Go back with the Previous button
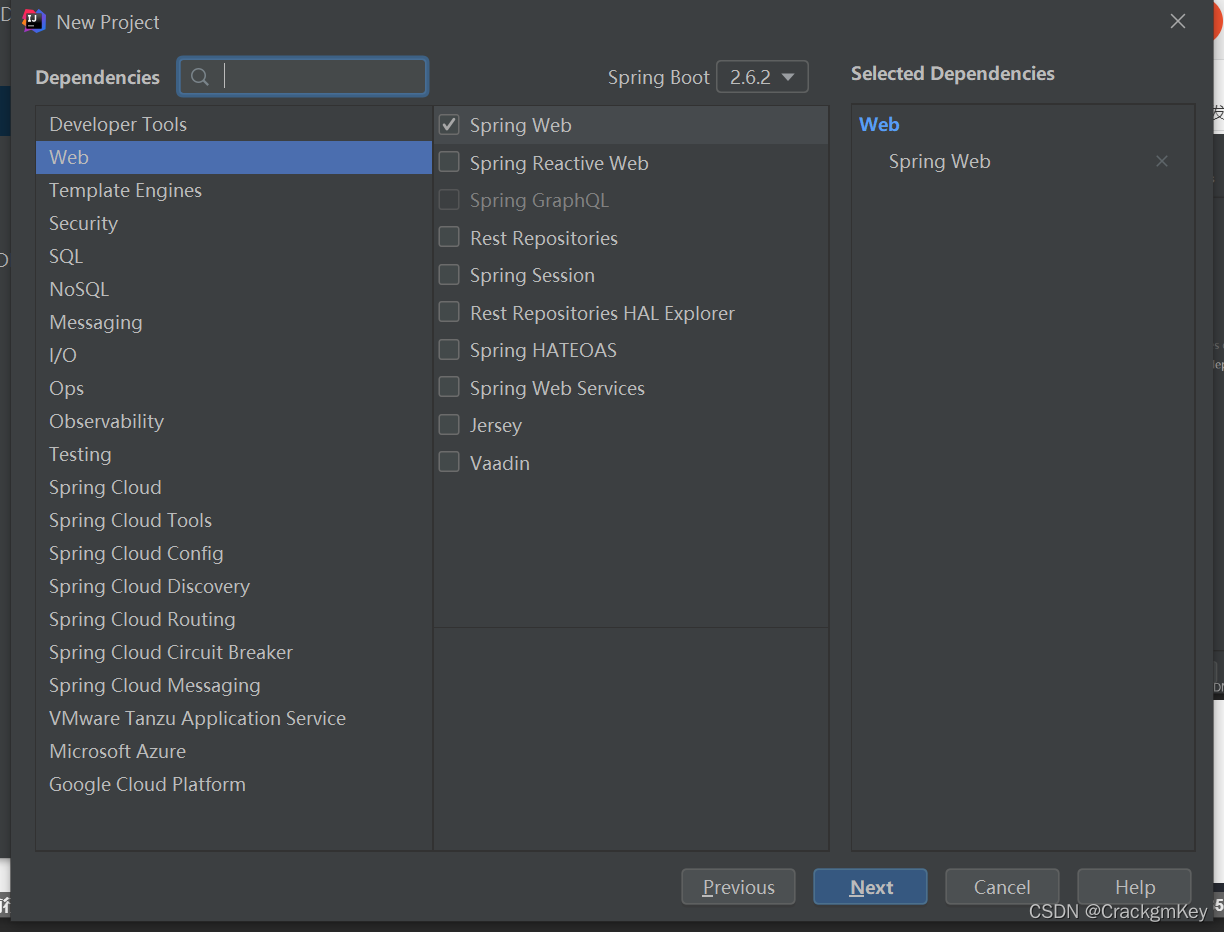1224x932 pixels. click(738, 887)
